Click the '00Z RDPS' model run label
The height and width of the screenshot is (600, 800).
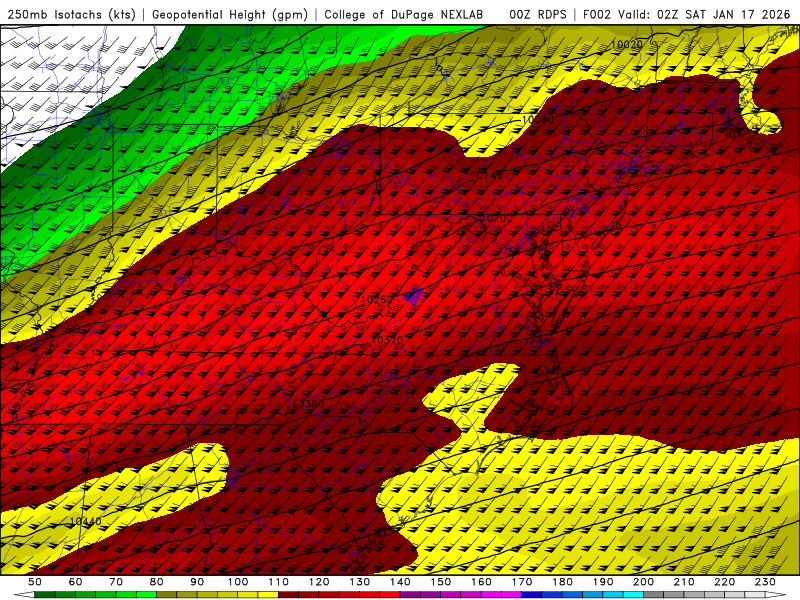pos(538,15)
